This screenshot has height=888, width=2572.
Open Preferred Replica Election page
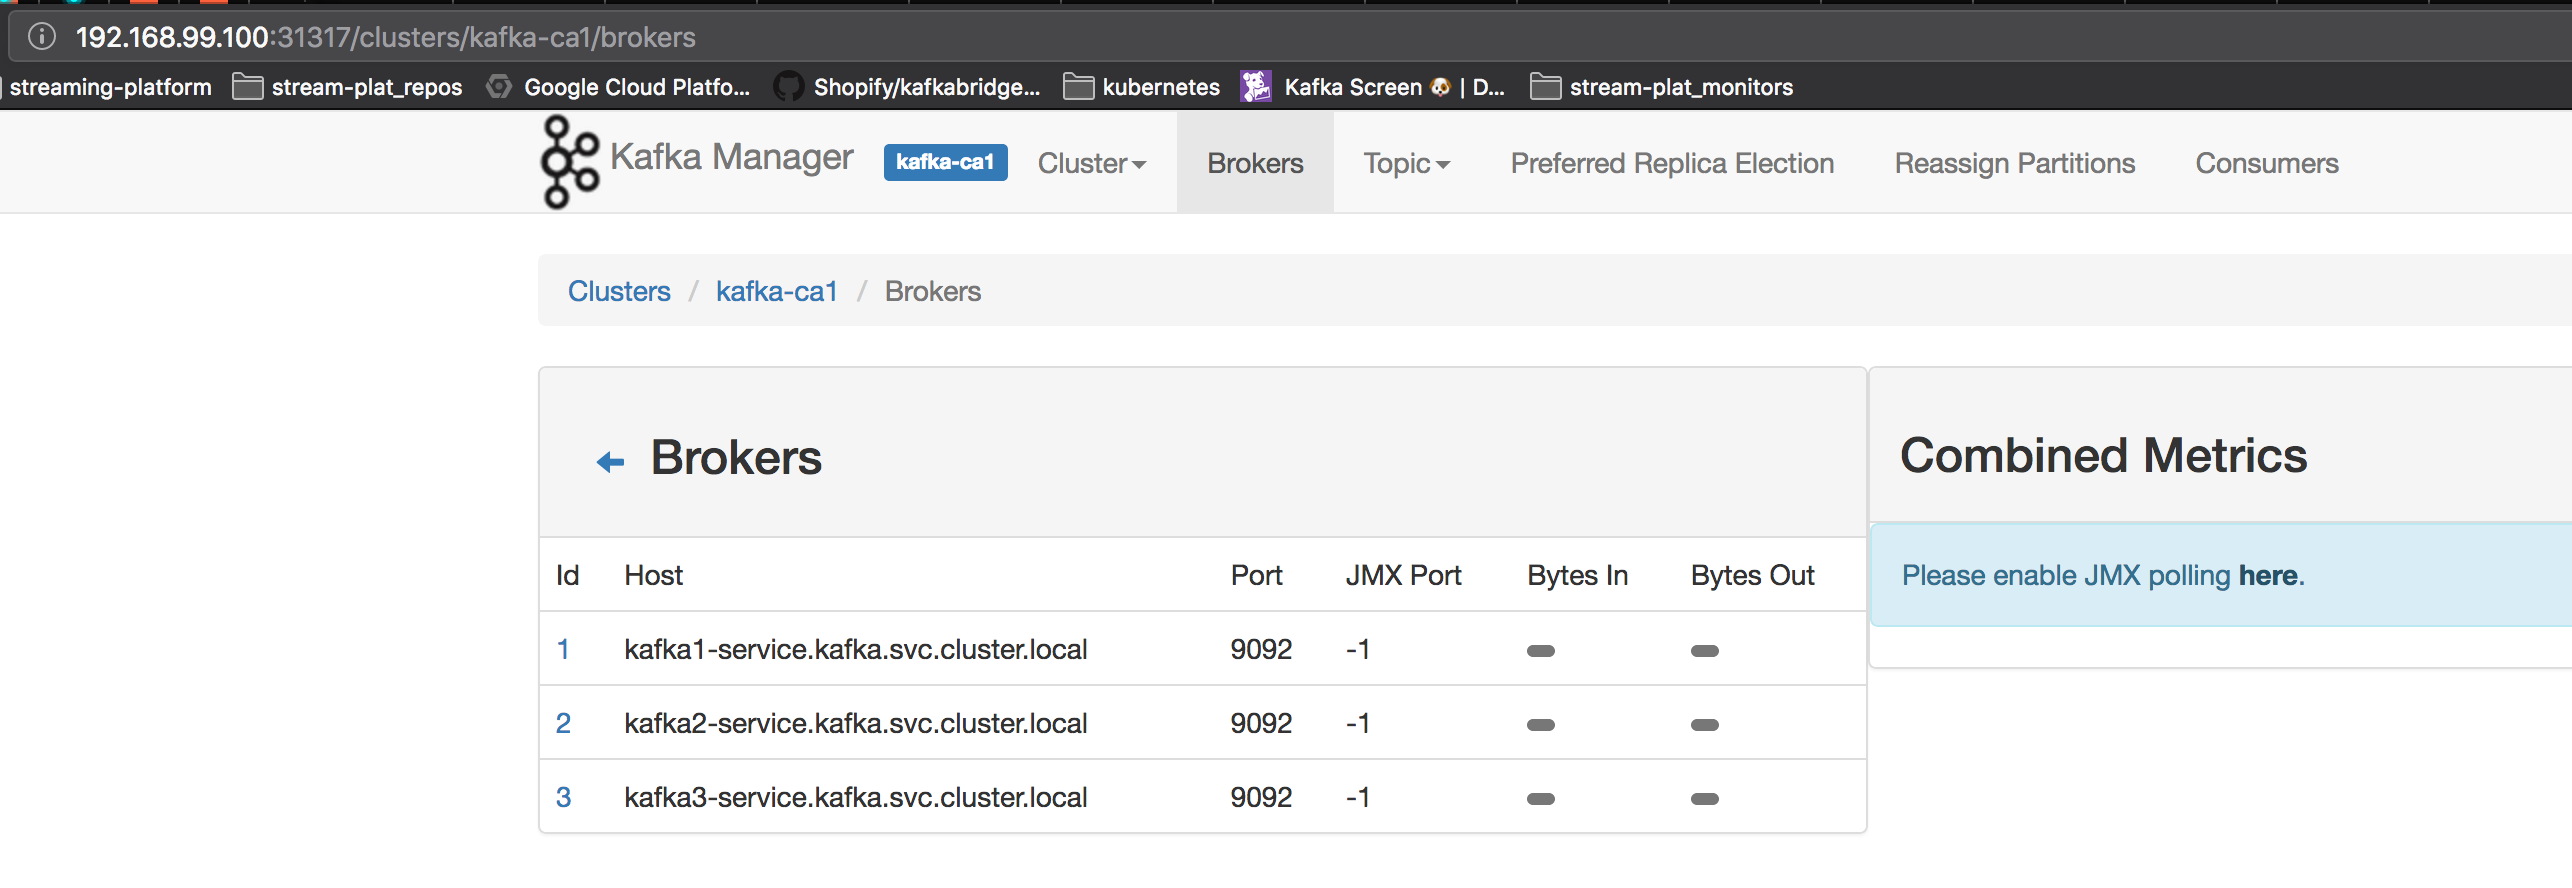pos(1672,163)
